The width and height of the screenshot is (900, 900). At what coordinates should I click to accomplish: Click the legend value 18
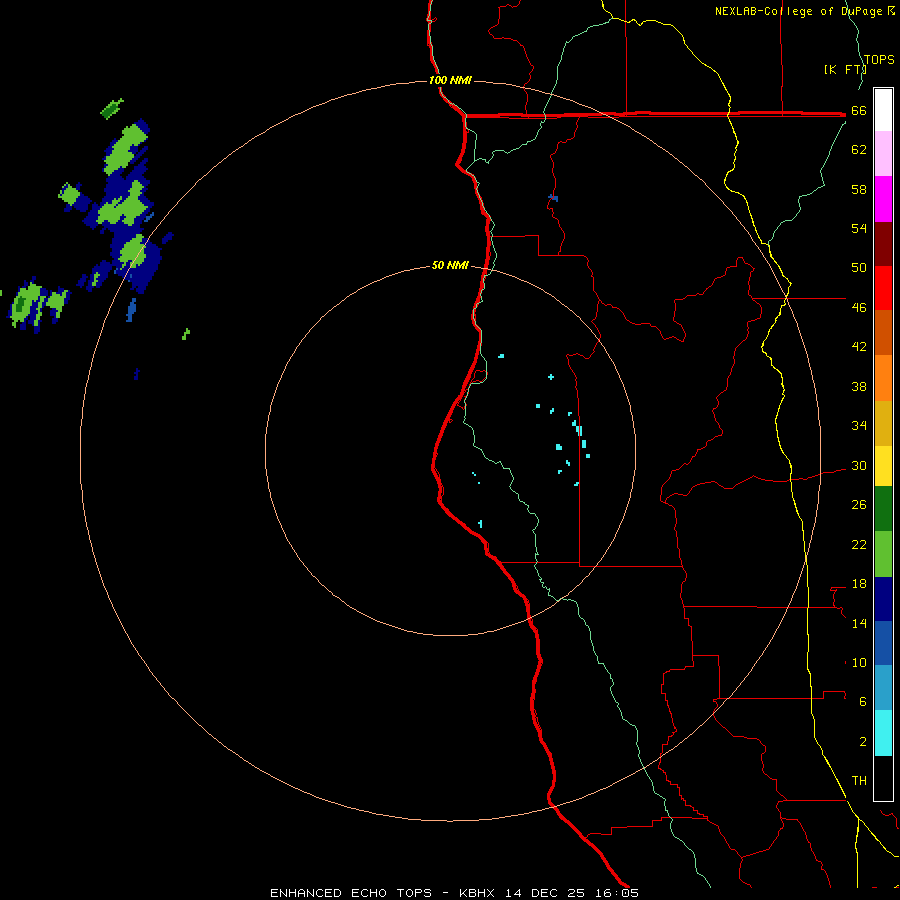click(859, 584)
